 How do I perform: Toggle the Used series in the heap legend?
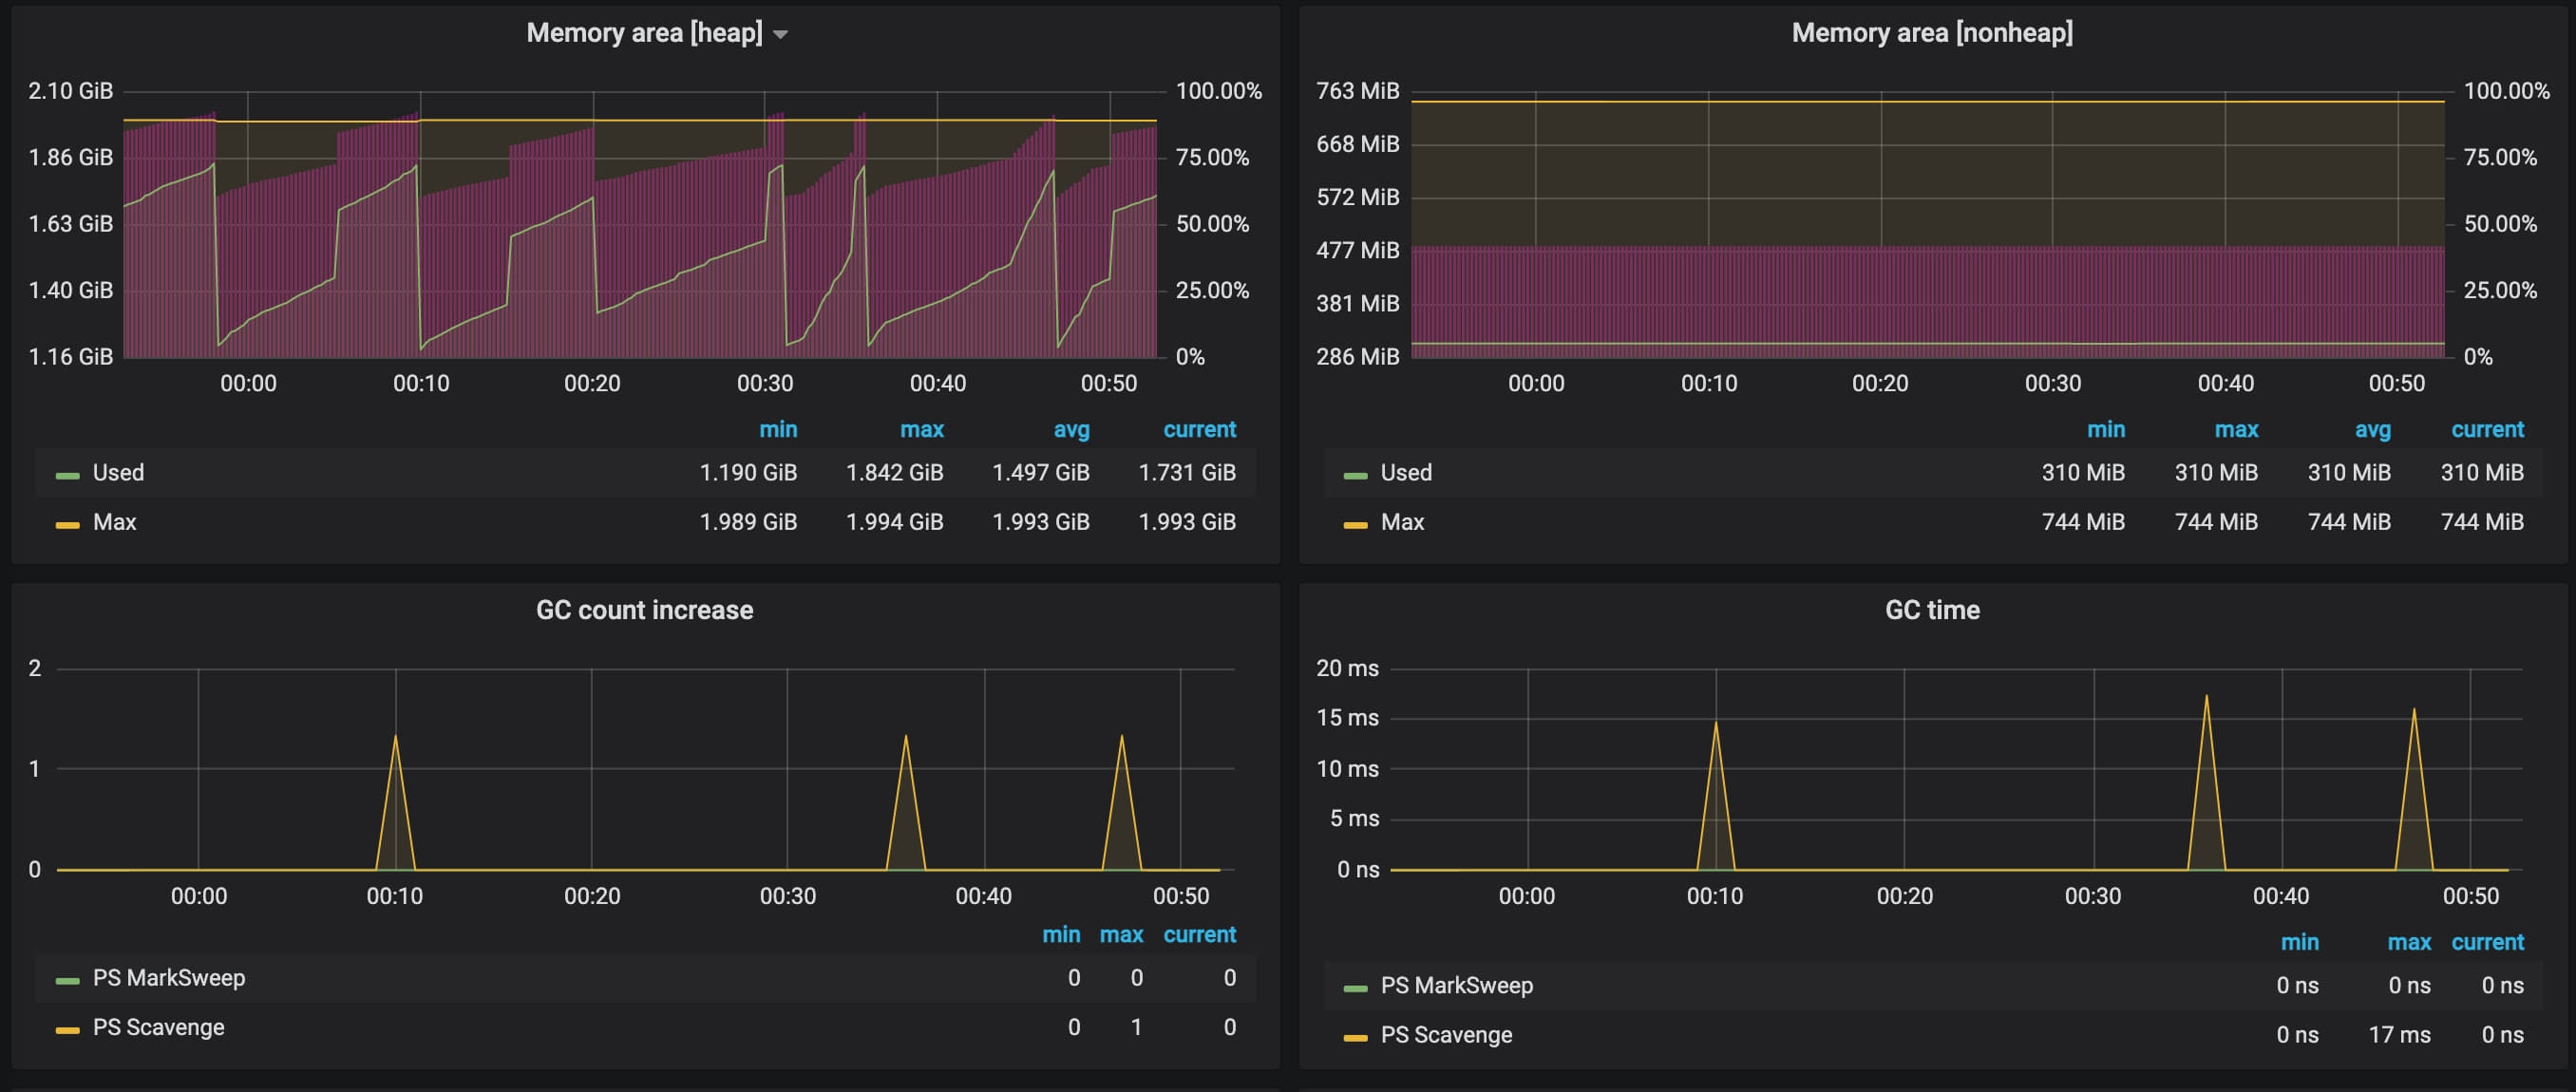click(x=118, y=473)
